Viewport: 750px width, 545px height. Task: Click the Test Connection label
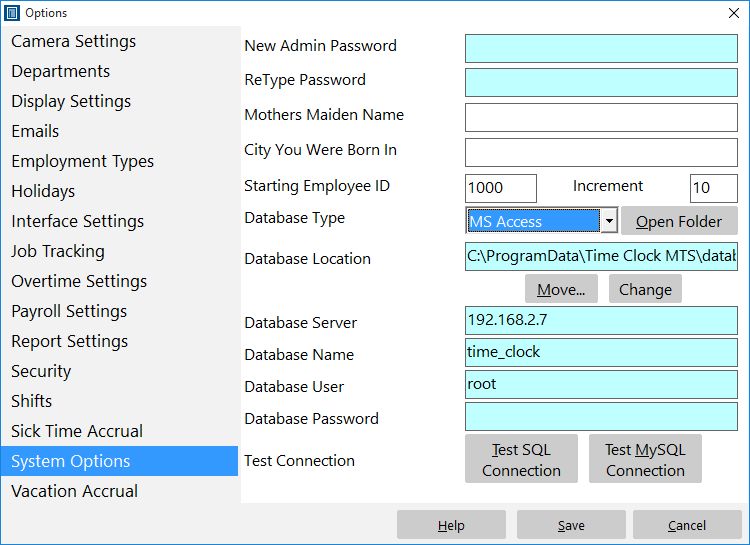click(299, 461)
